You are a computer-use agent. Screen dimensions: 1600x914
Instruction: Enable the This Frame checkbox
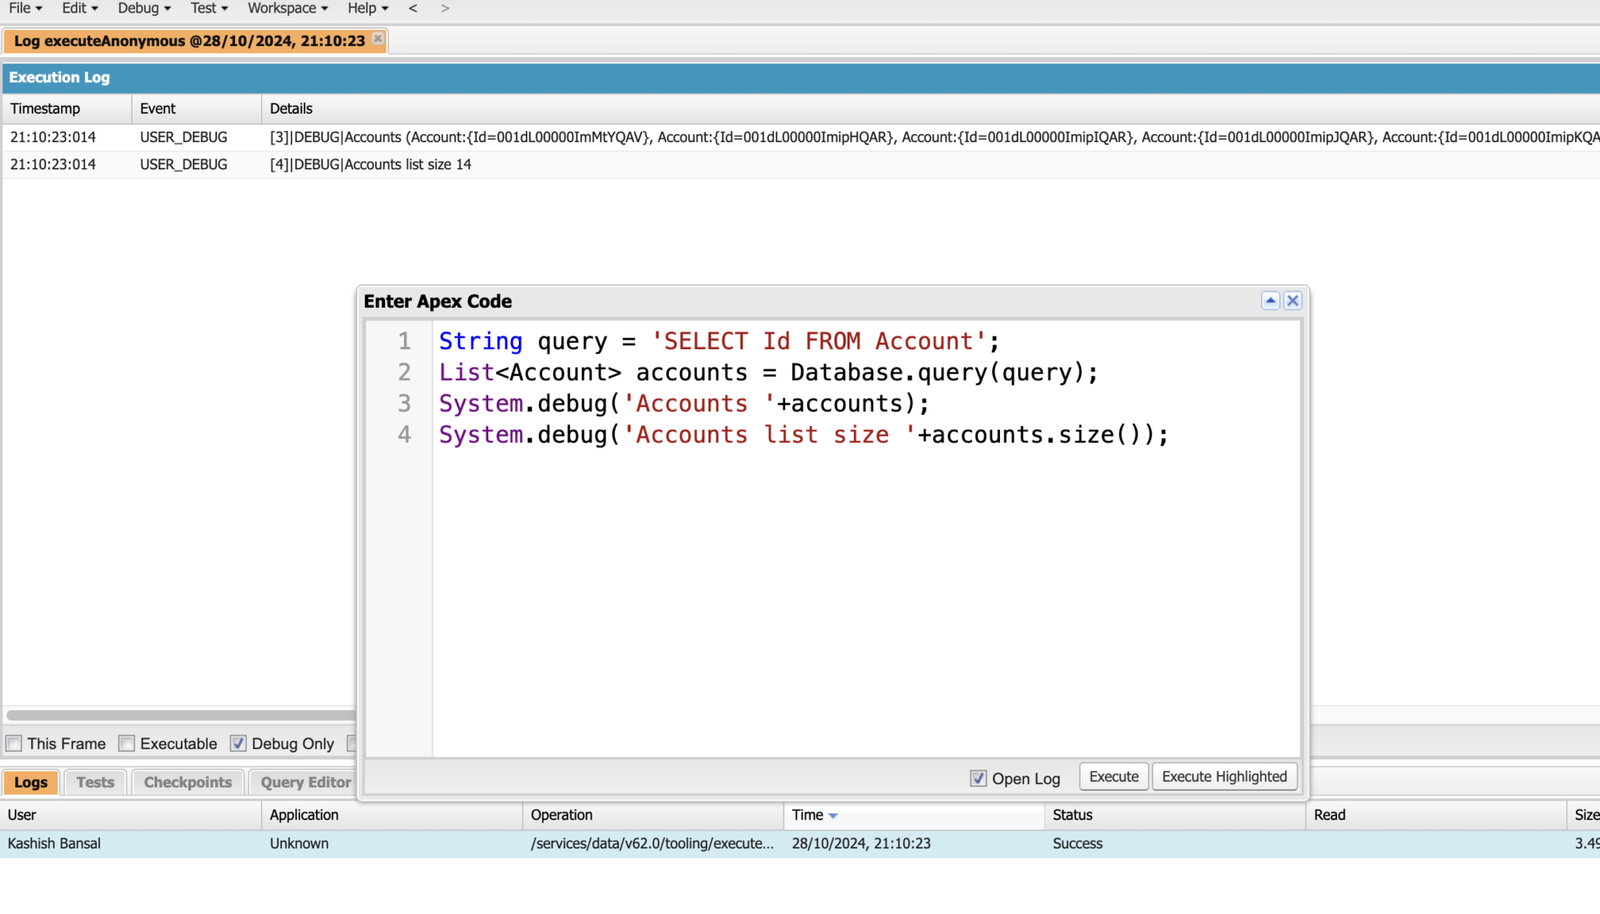pos(14,743)
